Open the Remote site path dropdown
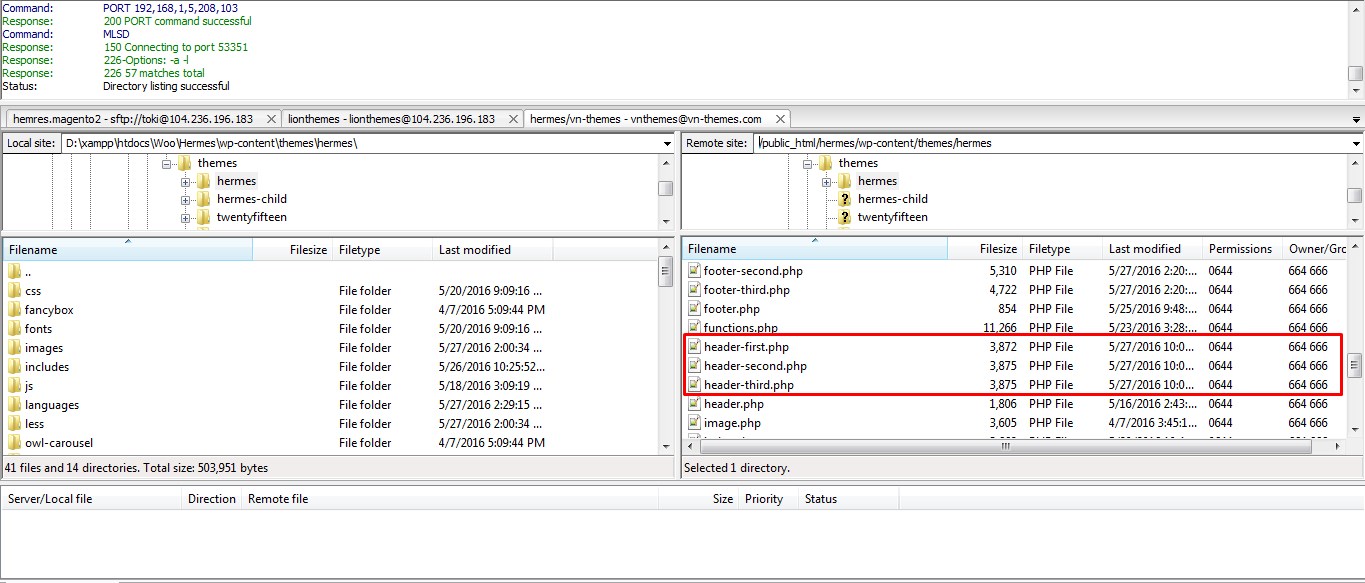 [x=1355, y=144]
